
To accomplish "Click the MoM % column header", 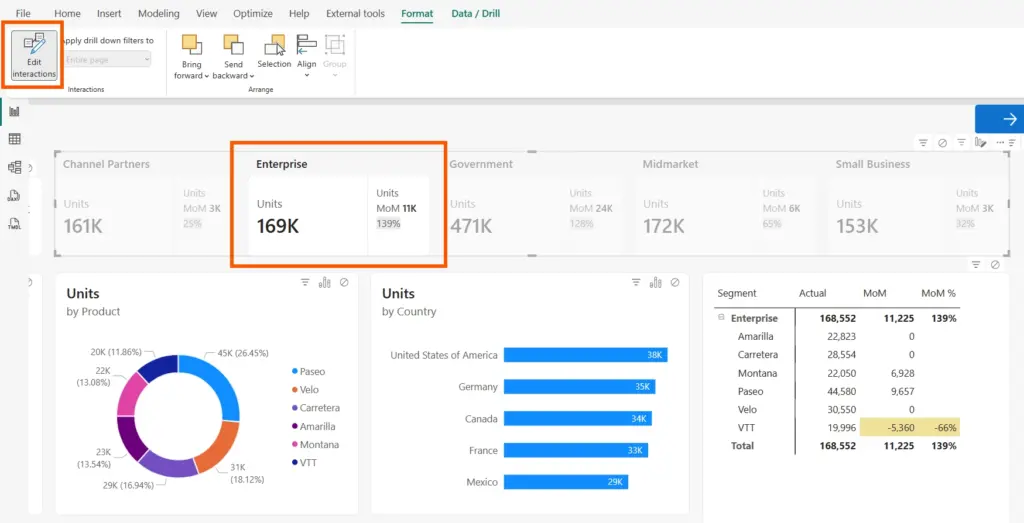I will point(938,293).
